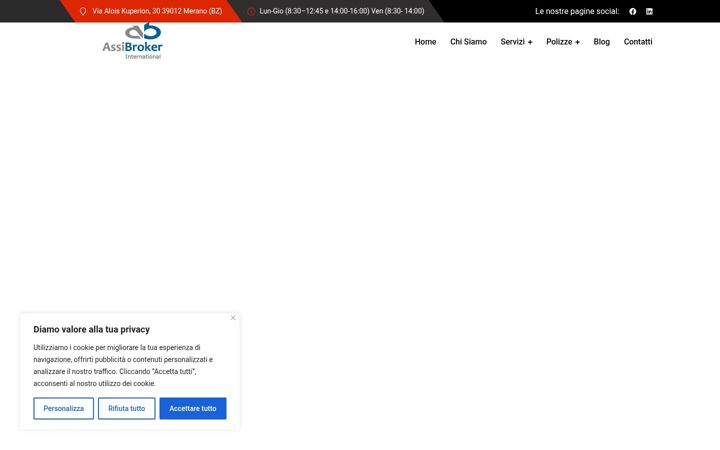The width and height of the screenshot is (720, 450).
Task: Expand Polizze submenu plus sign
Action: pos(577,42)
